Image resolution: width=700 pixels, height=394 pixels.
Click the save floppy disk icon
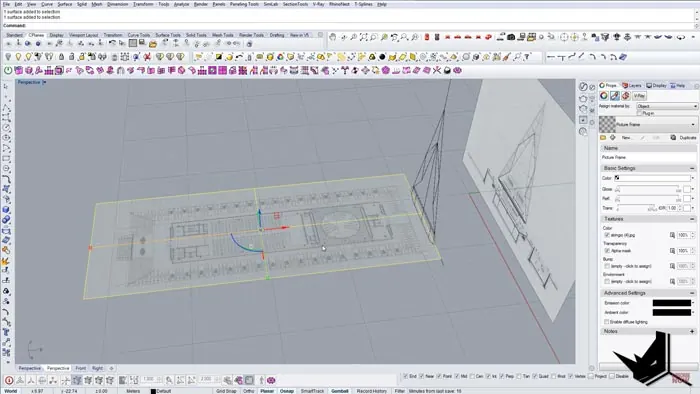142,43
